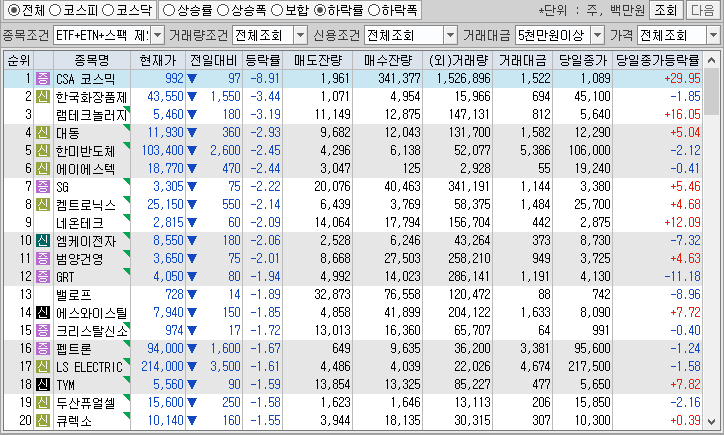Click the down arrow icon beside 214,000
Image resolution: width=724 pixels, height=435 pixels.
(x=192, y=367)
